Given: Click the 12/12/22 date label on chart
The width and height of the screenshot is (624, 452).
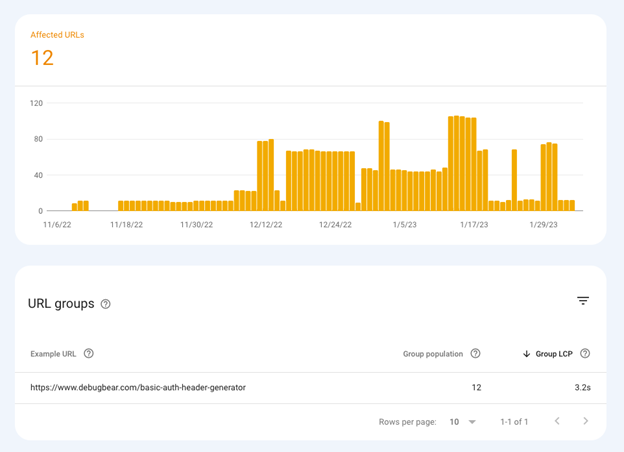Looking at the screenshot, I should pyautogui.click(x=265, y=225).
